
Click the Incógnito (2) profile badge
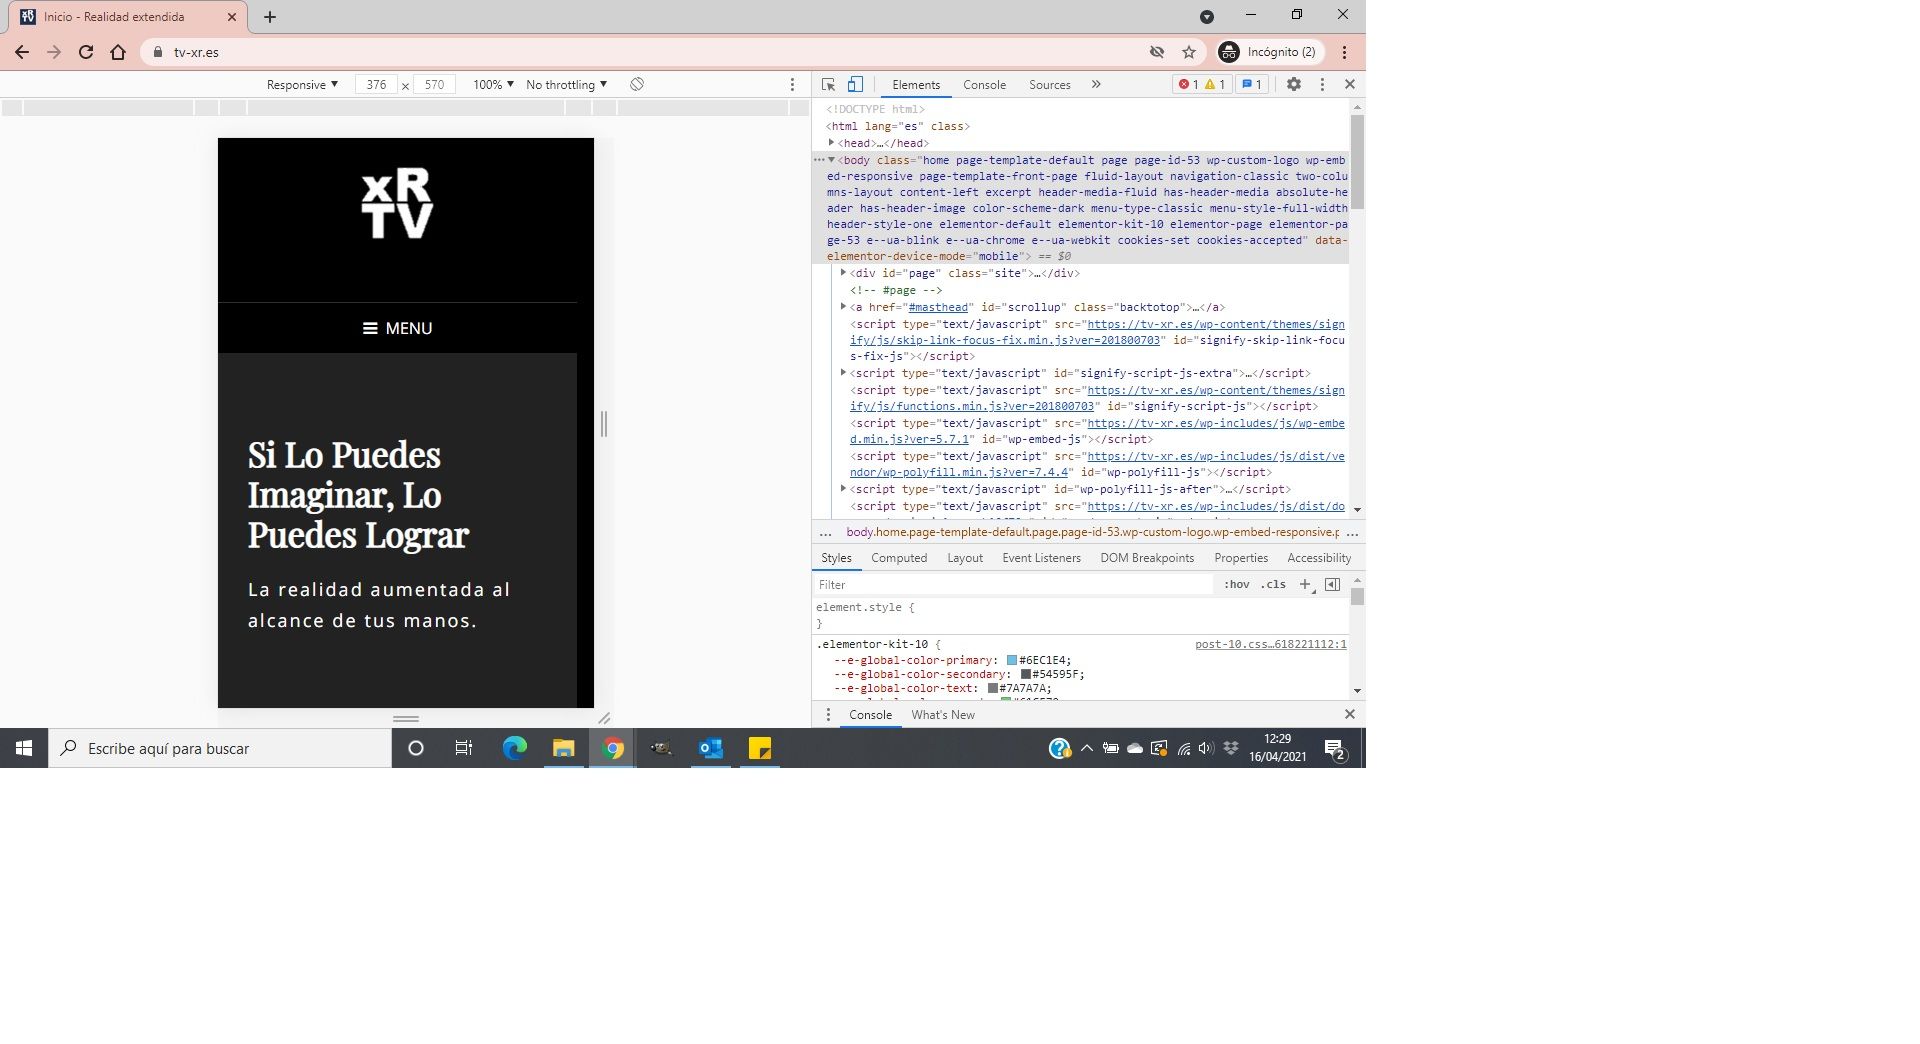click(1268, 52)
